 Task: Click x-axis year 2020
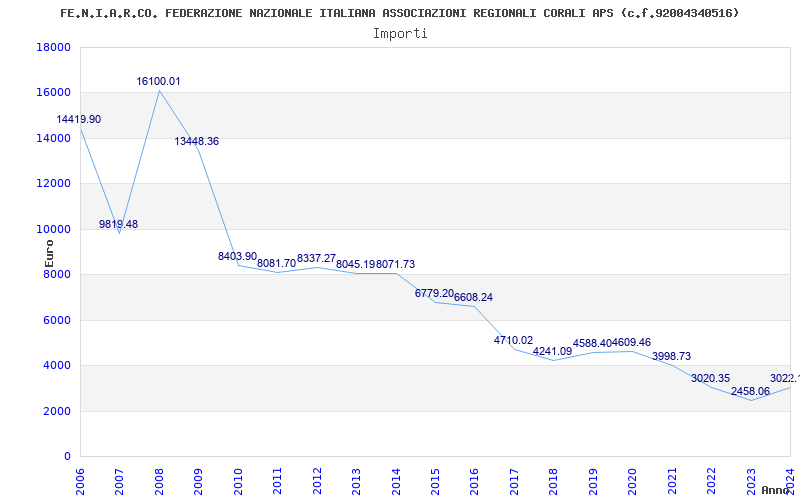632,482
